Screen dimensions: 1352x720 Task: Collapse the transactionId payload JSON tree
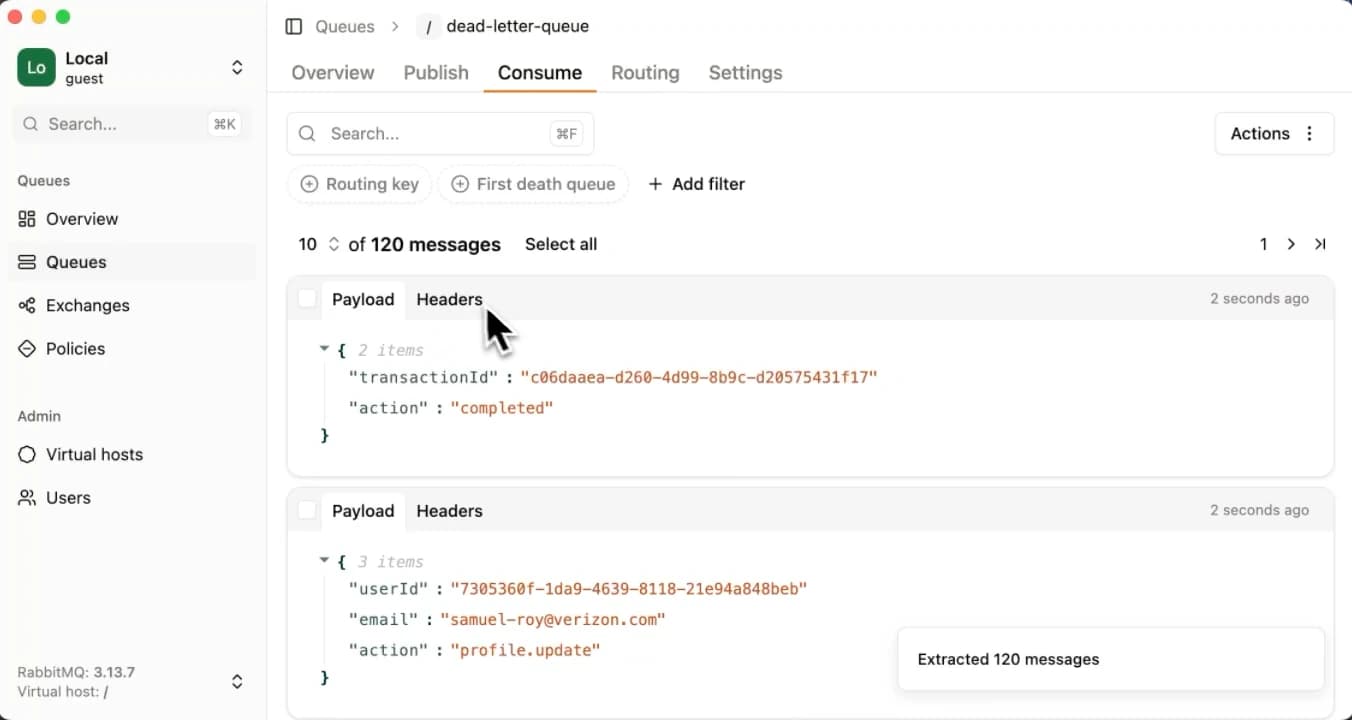pyautogui.click(x=324, y=349)
